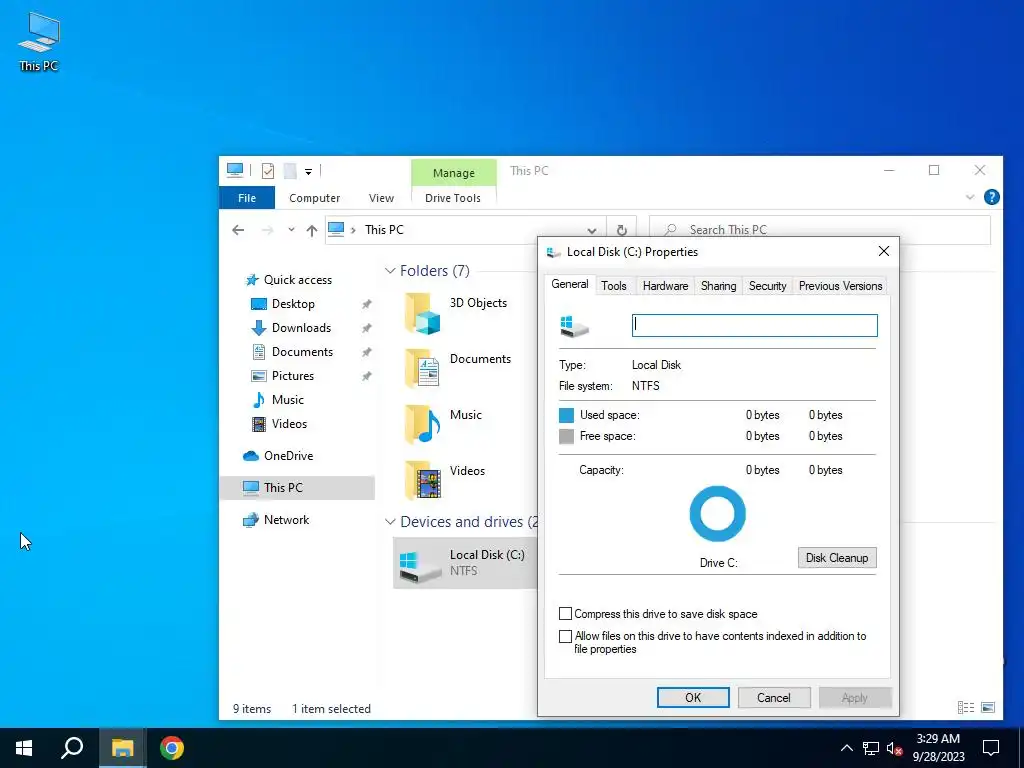
Task: Switch to Details view layout icon
Action: pyautogui.click(x=965, y=707)
